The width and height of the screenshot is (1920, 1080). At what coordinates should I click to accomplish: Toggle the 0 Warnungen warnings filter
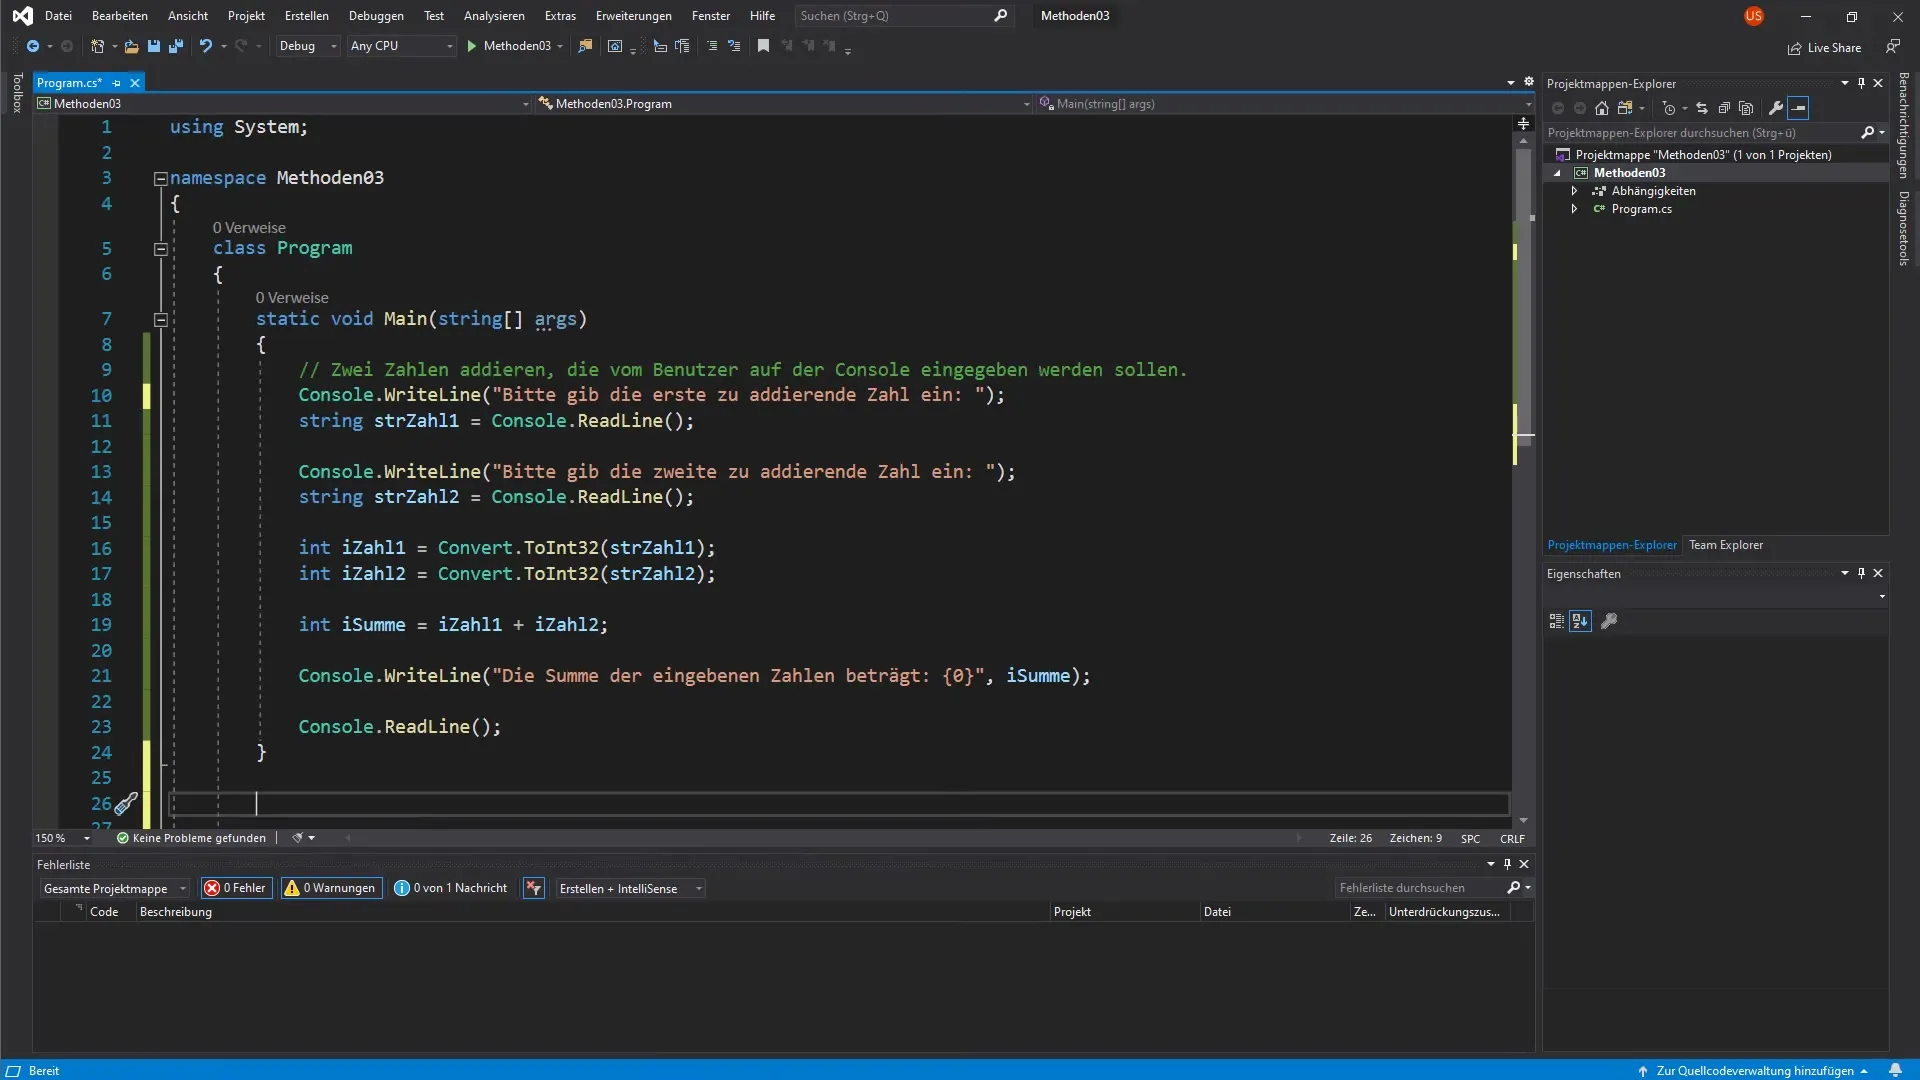(331, 888)
